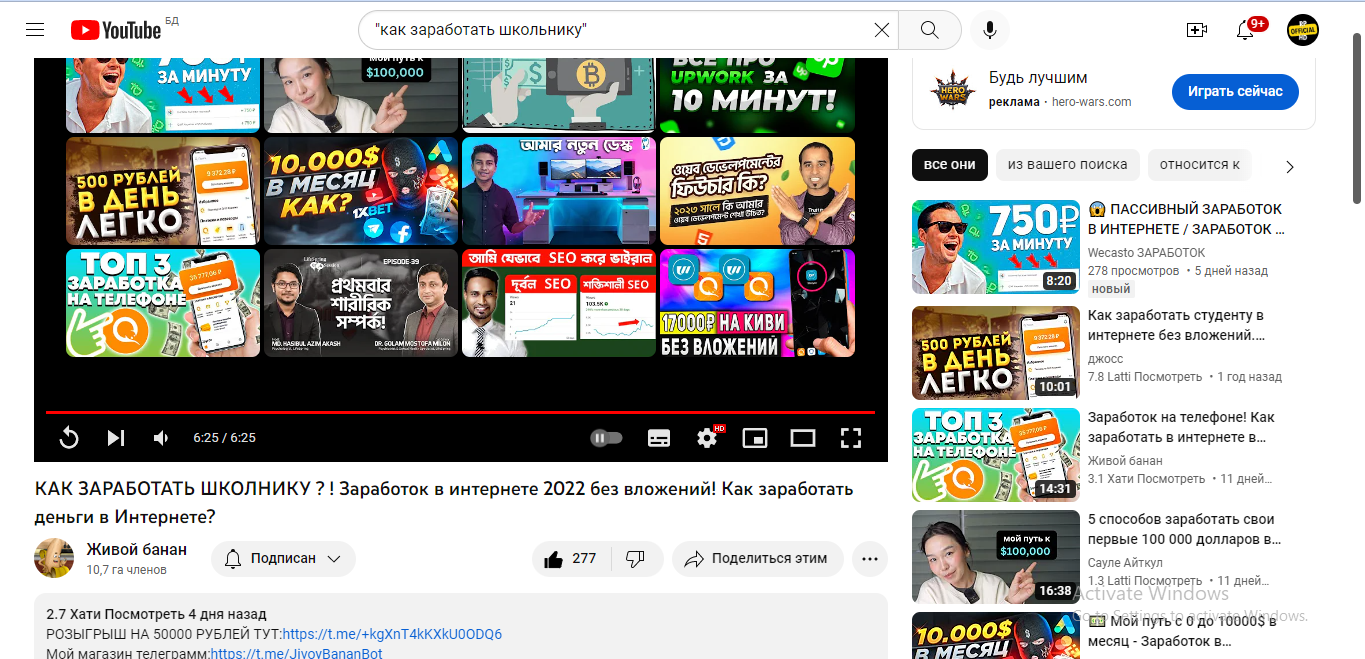The height and width of the screenshot is (659, 1365).
Task: Open endscreen Upwork за 10 минут thumbnail
Action: click(x=757, y=95)
